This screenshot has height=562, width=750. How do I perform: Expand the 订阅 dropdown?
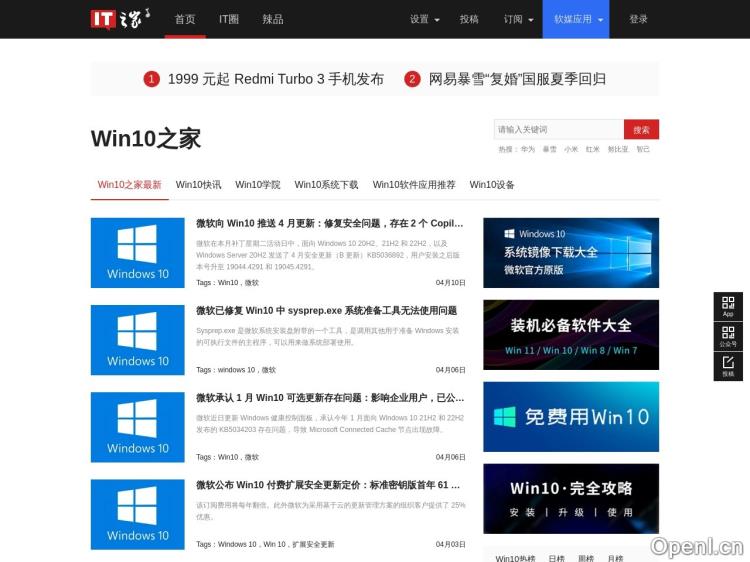coord(518,19)
